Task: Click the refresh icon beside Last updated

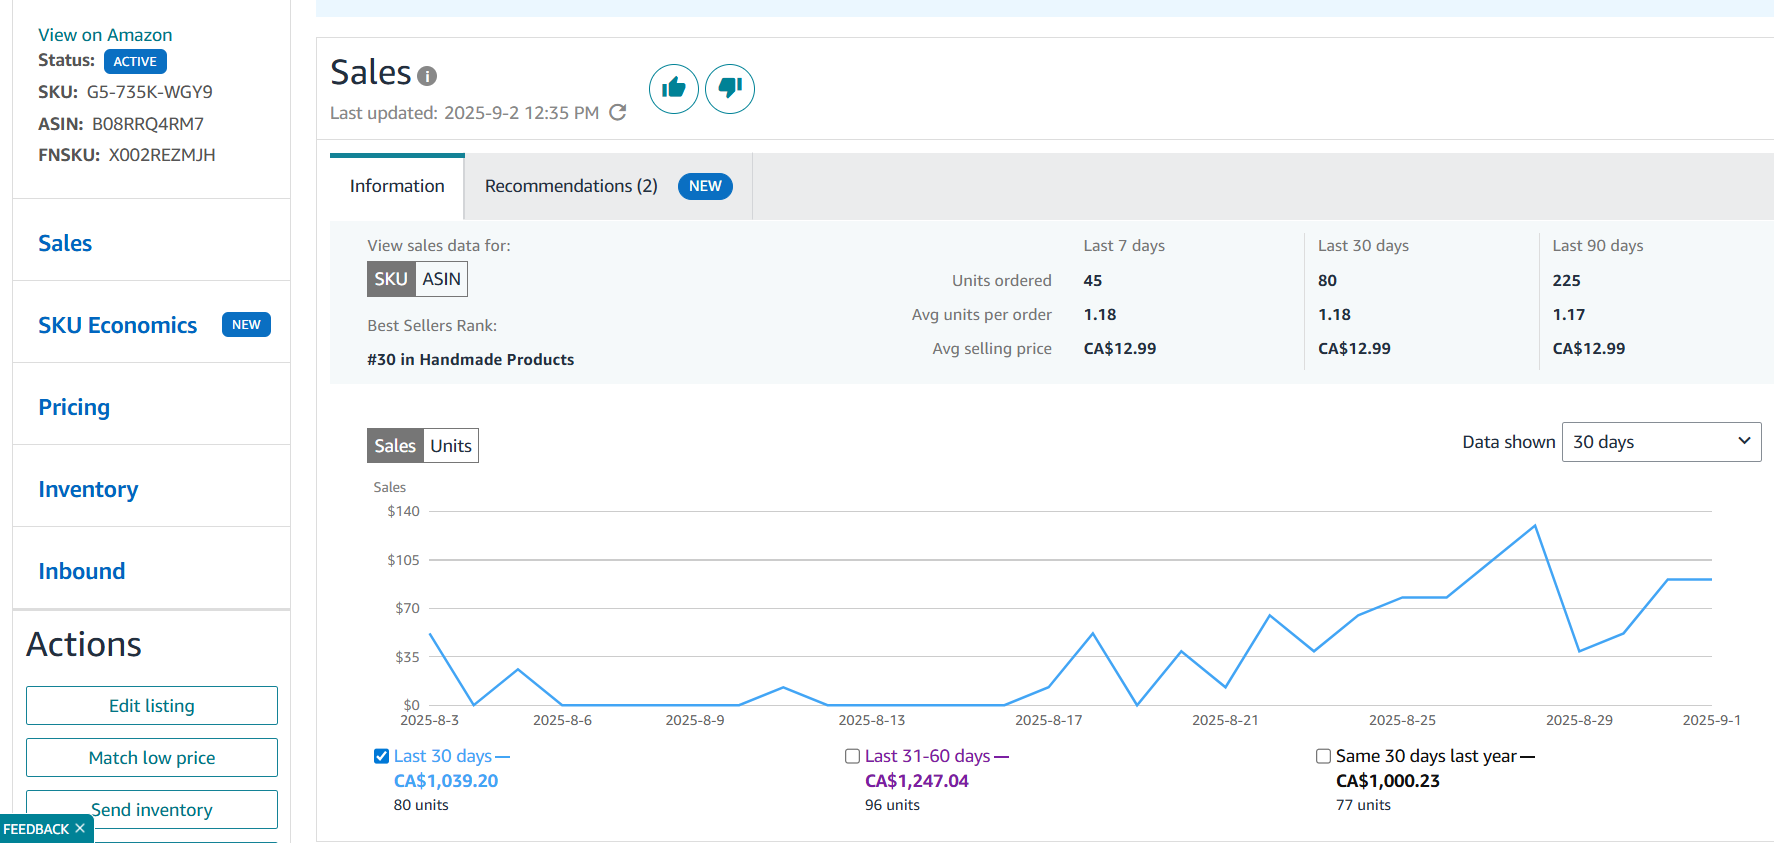Action: tap(618, 112)
